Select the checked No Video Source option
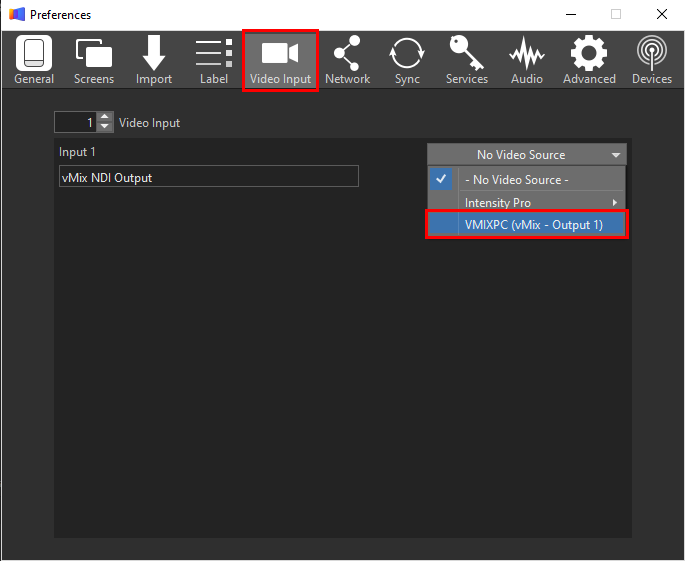This screenshot has height=561, width=685. coord(526,179)
